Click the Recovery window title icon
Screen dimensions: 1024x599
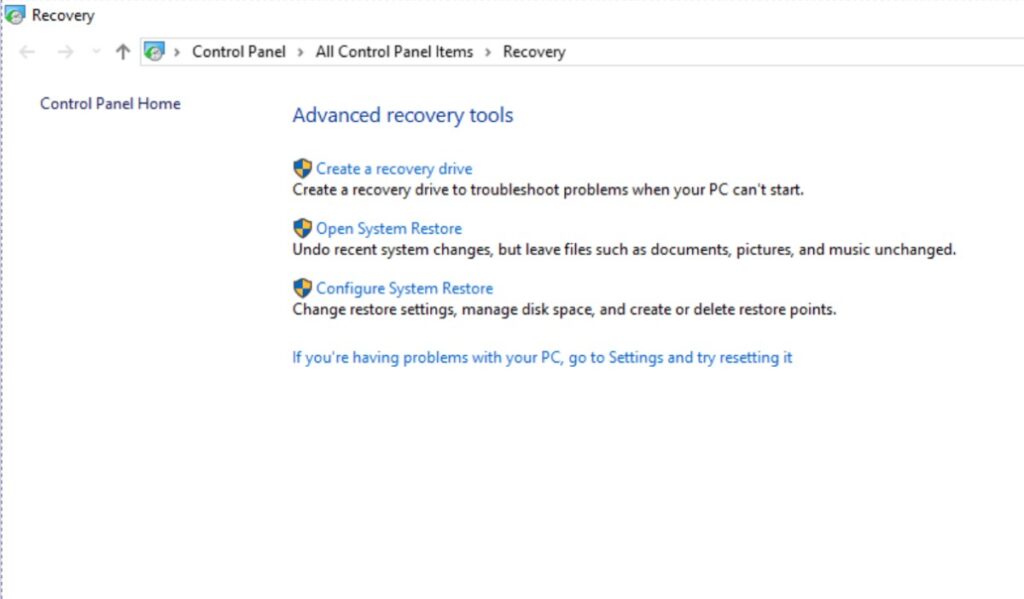coord(14,14)
